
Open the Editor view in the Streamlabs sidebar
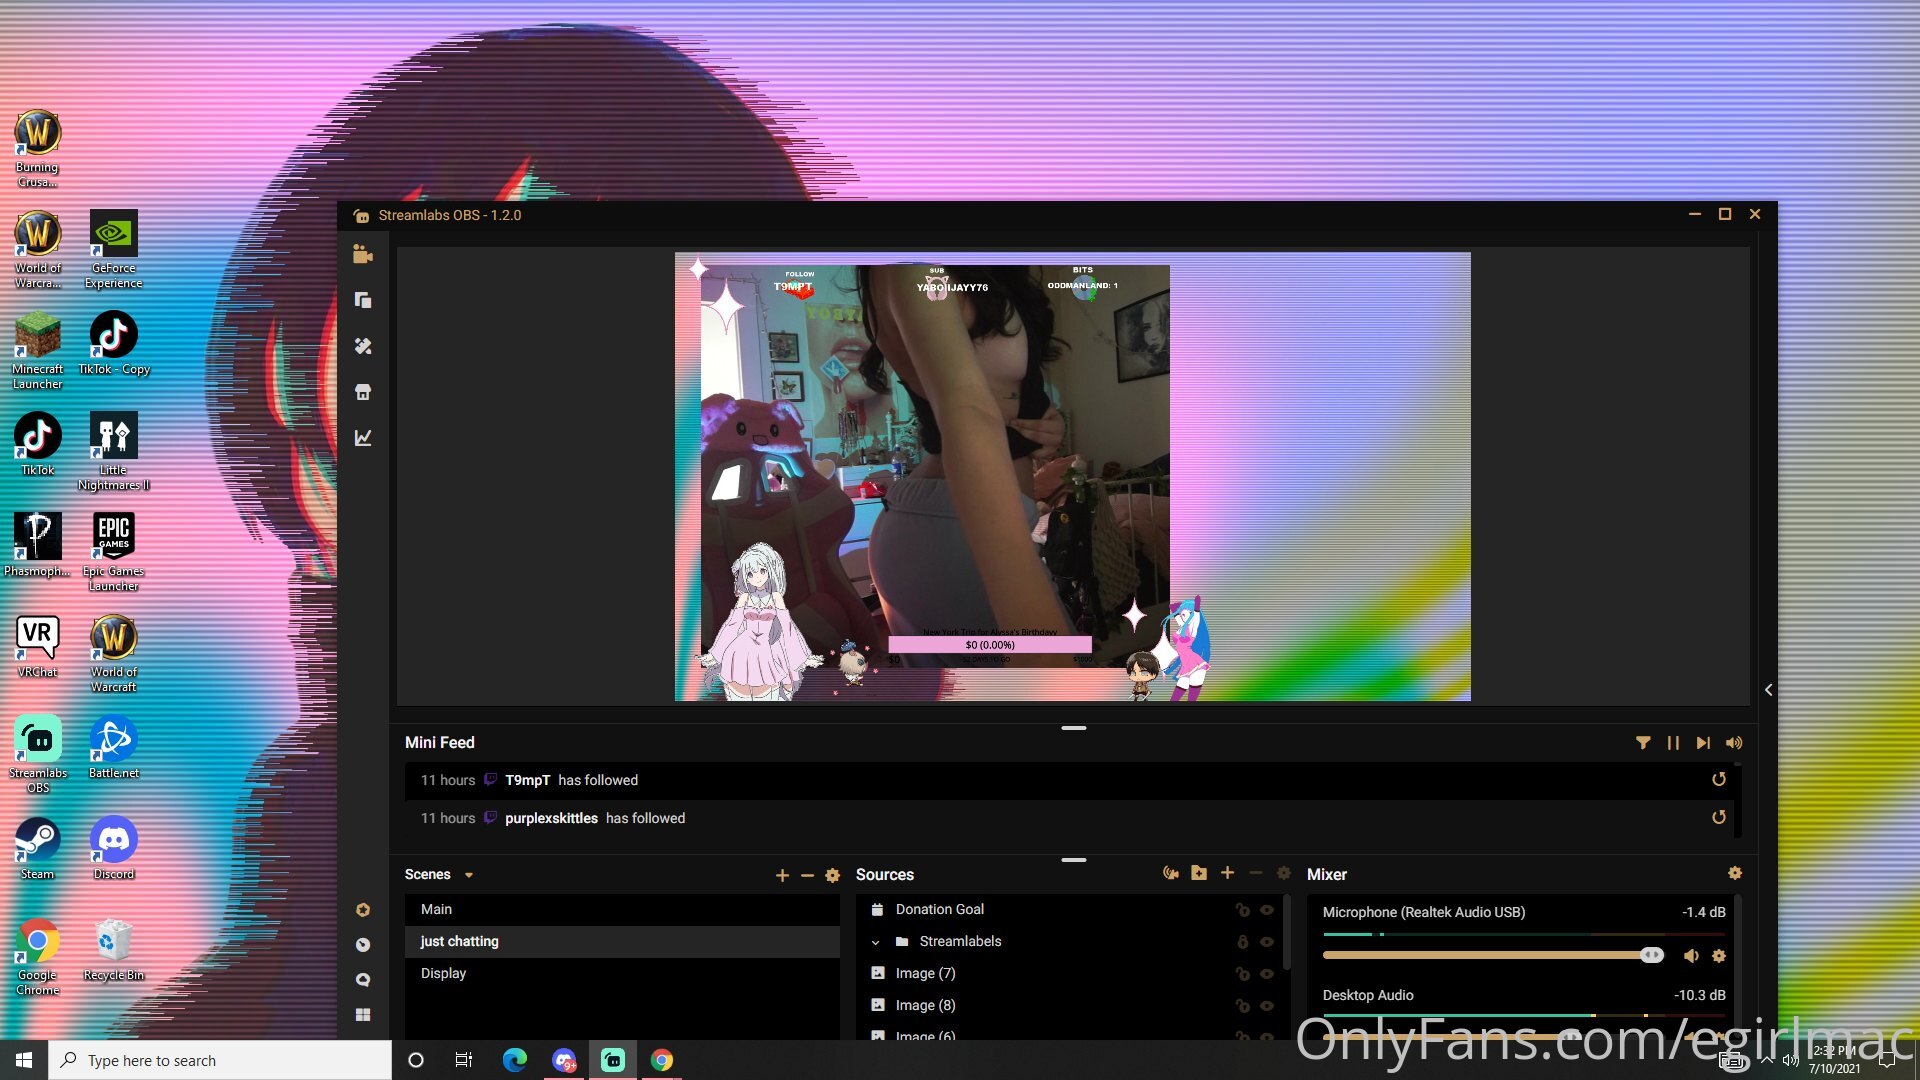tap(363, 255)
